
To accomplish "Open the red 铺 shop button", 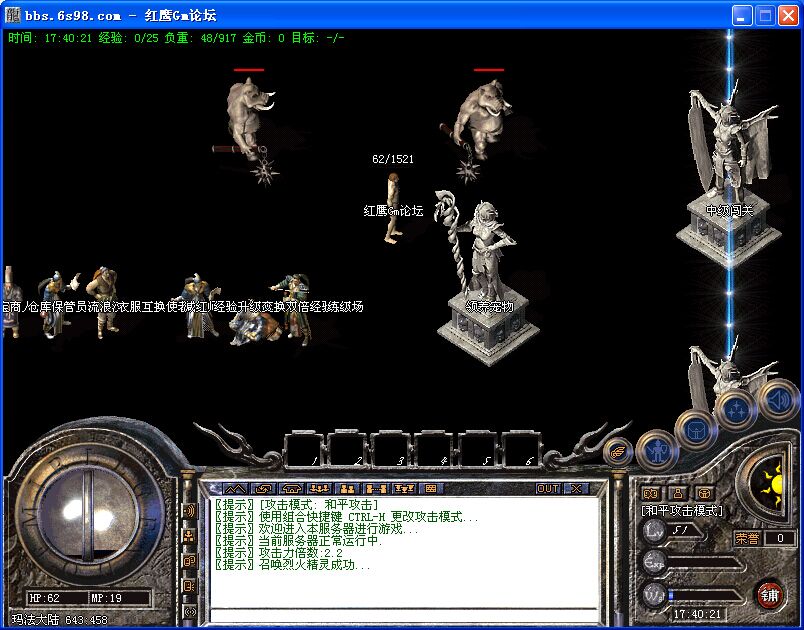I will point(769,596).
